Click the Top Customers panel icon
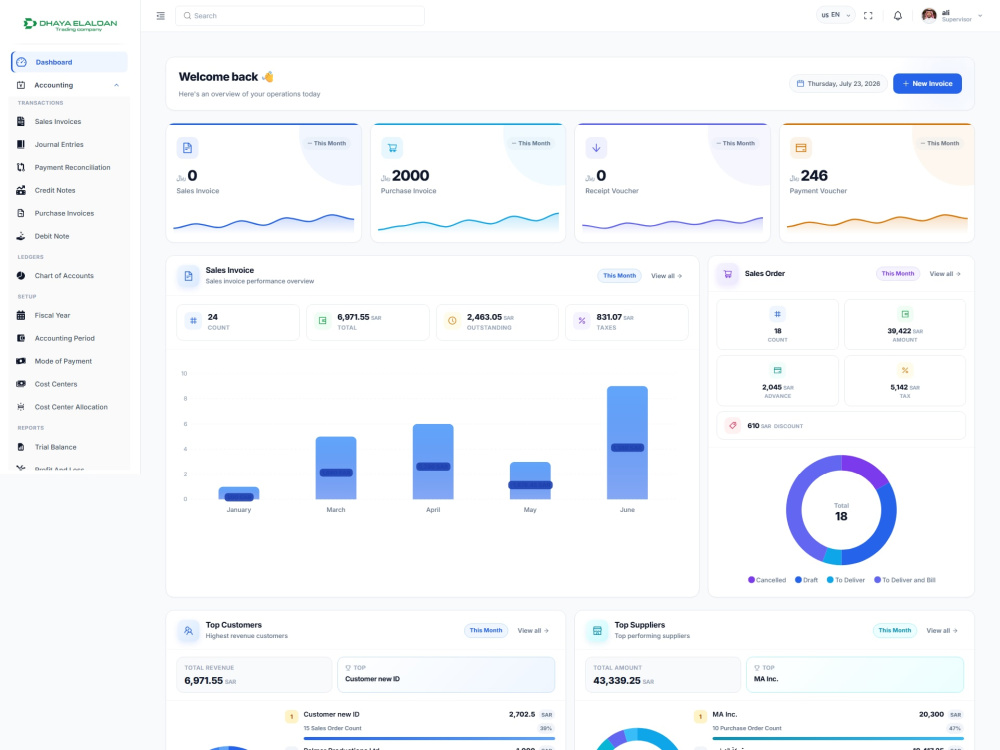The height and width of the screenshot is (750, 1000). tap(188, 631)
